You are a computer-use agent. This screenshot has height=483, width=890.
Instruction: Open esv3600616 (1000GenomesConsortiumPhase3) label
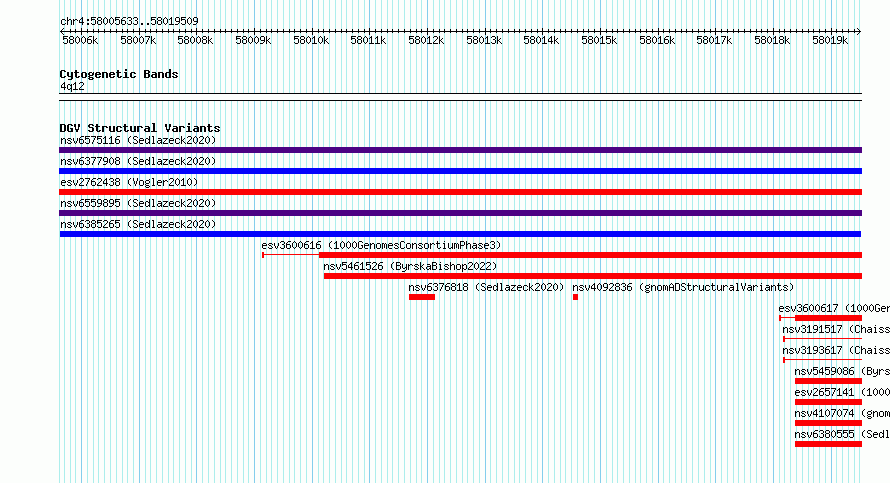381,245
